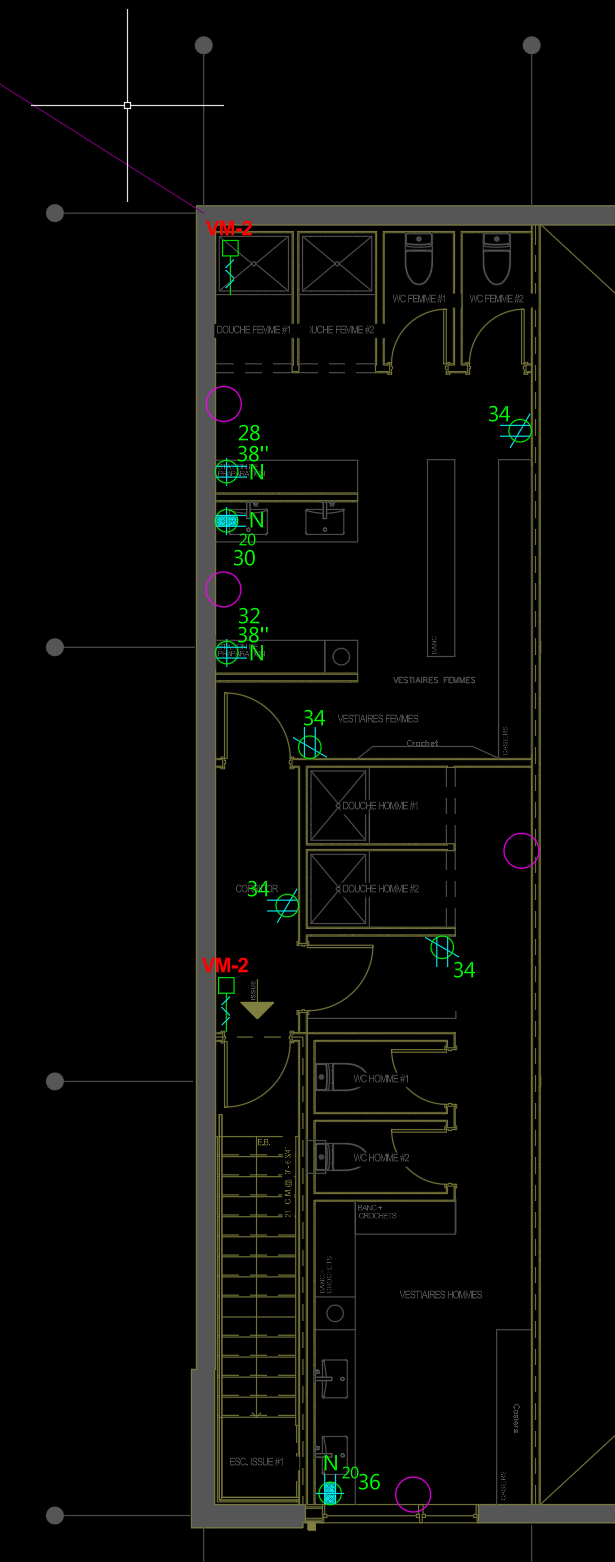Select the shower block in DOUCHE FEMME #2
The width and height of the screenshot is (615, 1562).
point(337,264)
